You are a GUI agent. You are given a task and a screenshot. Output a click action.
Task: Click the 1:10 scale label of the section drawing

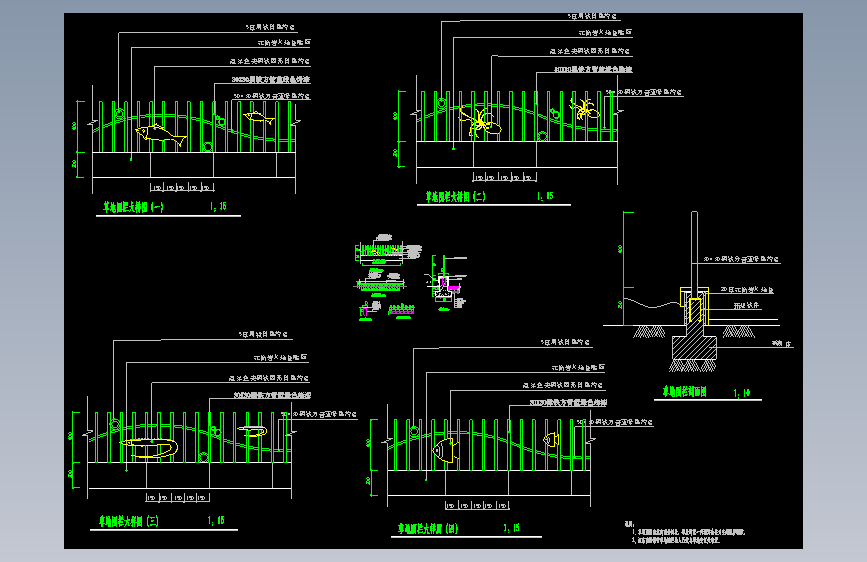tap(742, 393)
